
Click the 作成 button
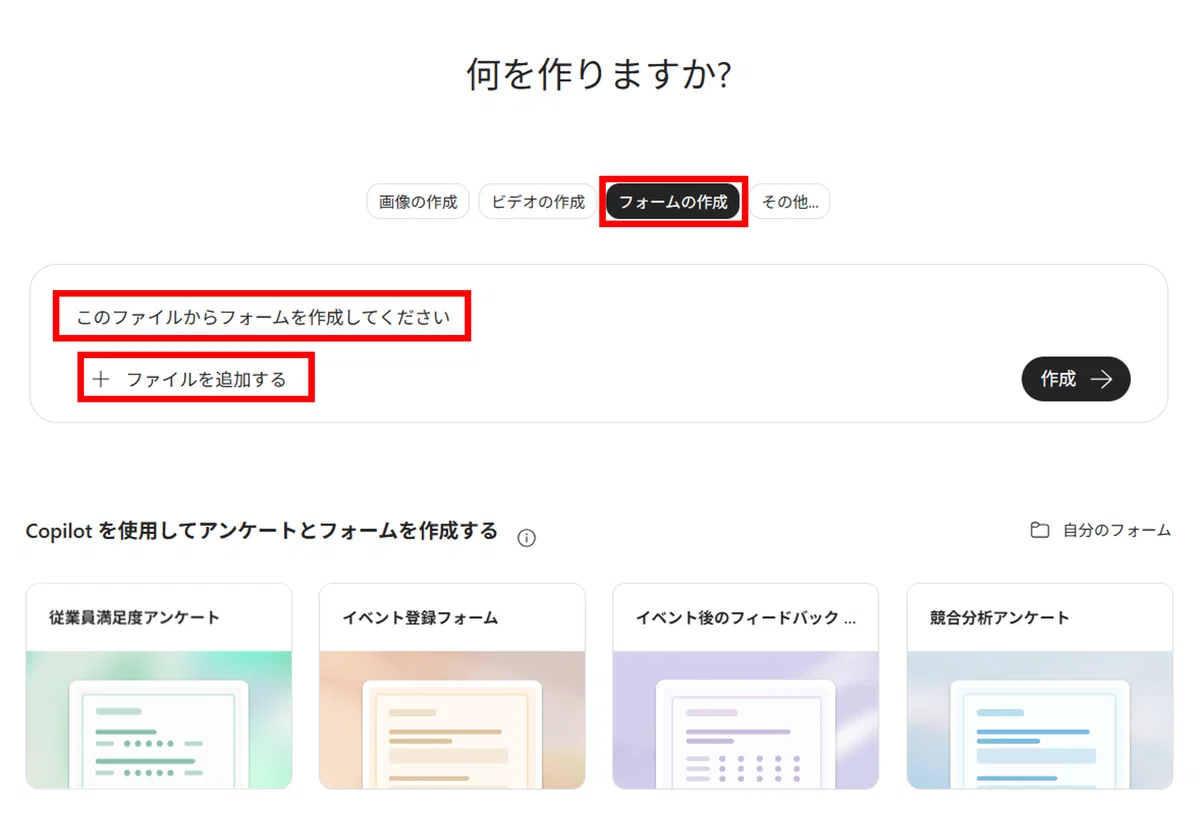[x=1076, y=379]
